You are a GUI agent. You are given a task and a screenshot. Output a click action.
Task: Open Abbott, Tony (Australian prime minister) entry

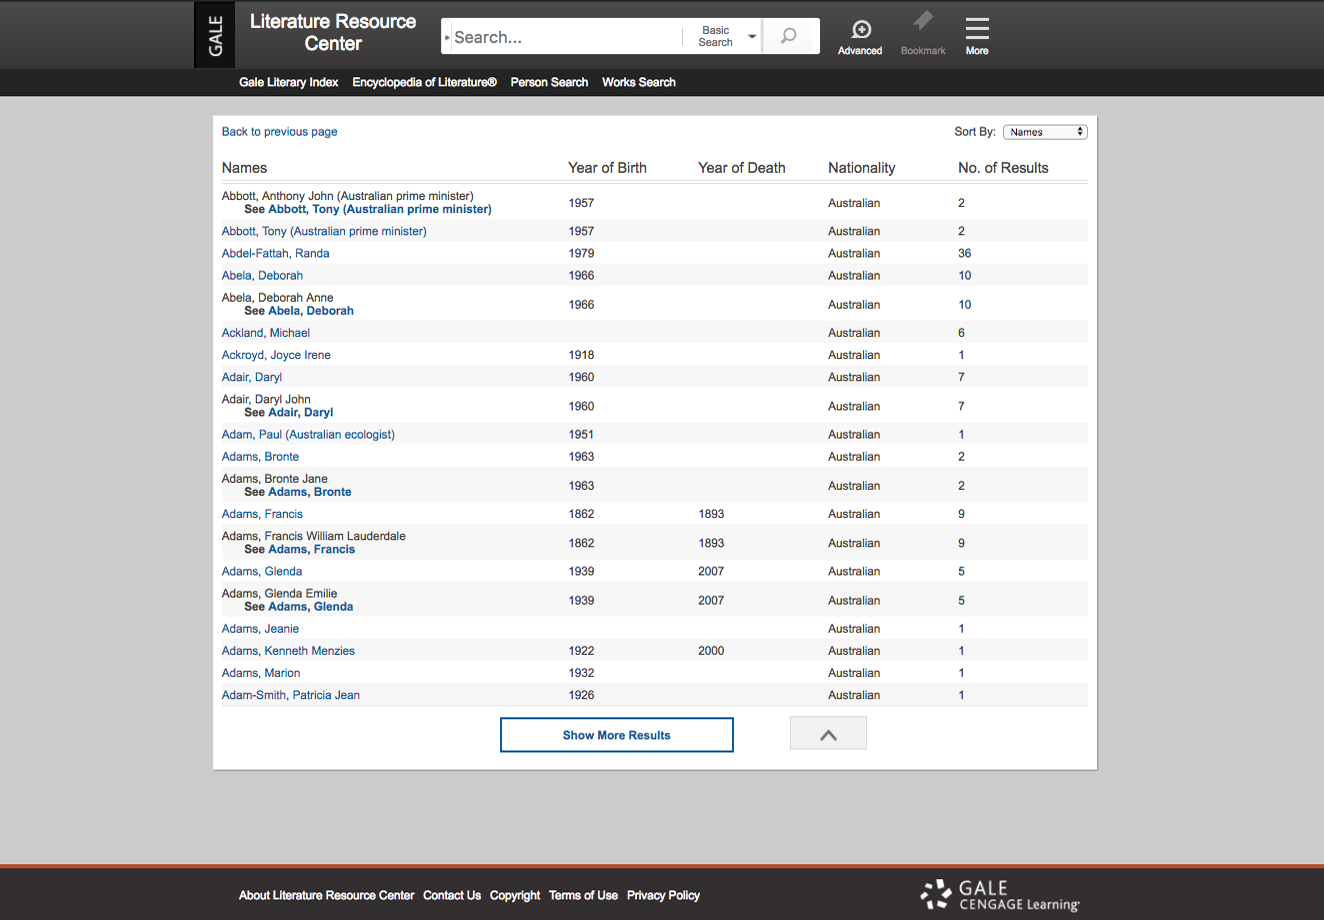[x=324, y=231]
